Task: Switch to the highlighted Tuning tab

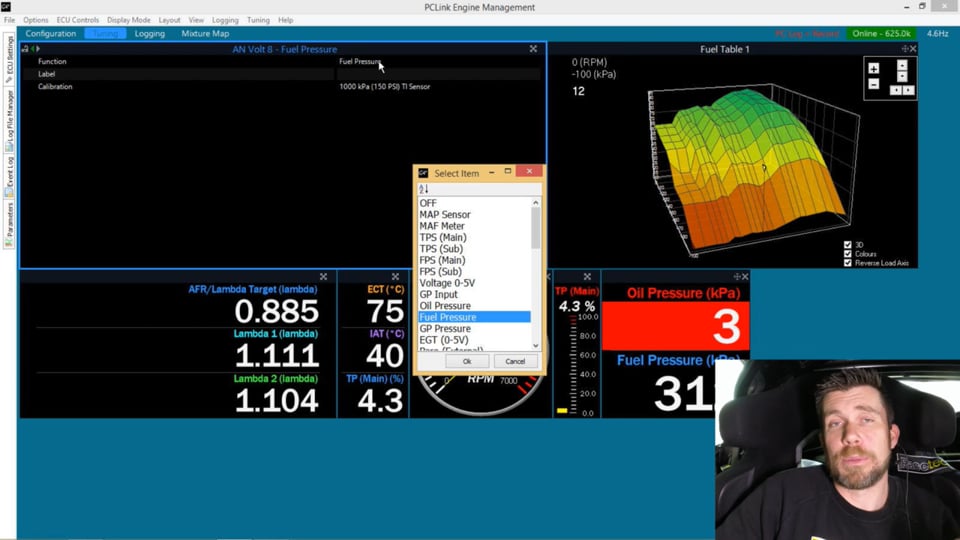Action: pos(105,34)
